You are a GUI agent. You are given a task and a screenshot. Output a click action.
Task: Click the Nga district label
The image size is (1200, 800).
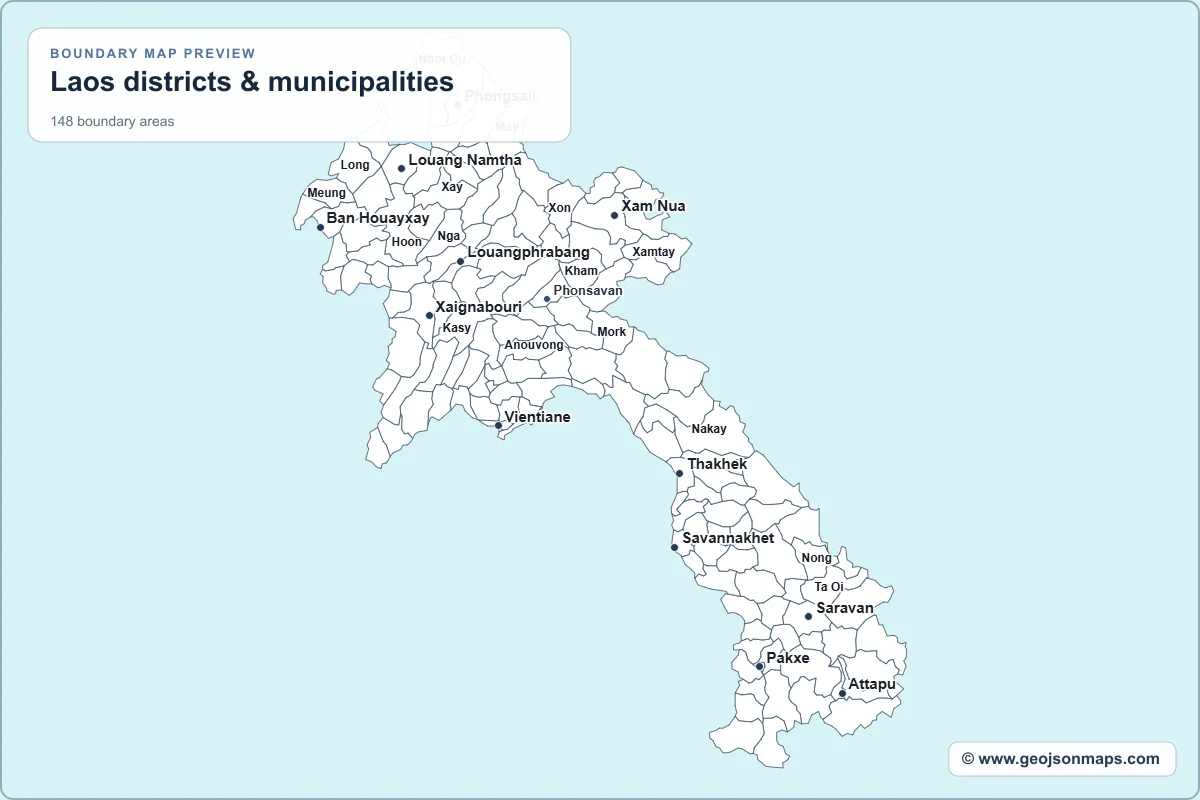tap(449, 236)
